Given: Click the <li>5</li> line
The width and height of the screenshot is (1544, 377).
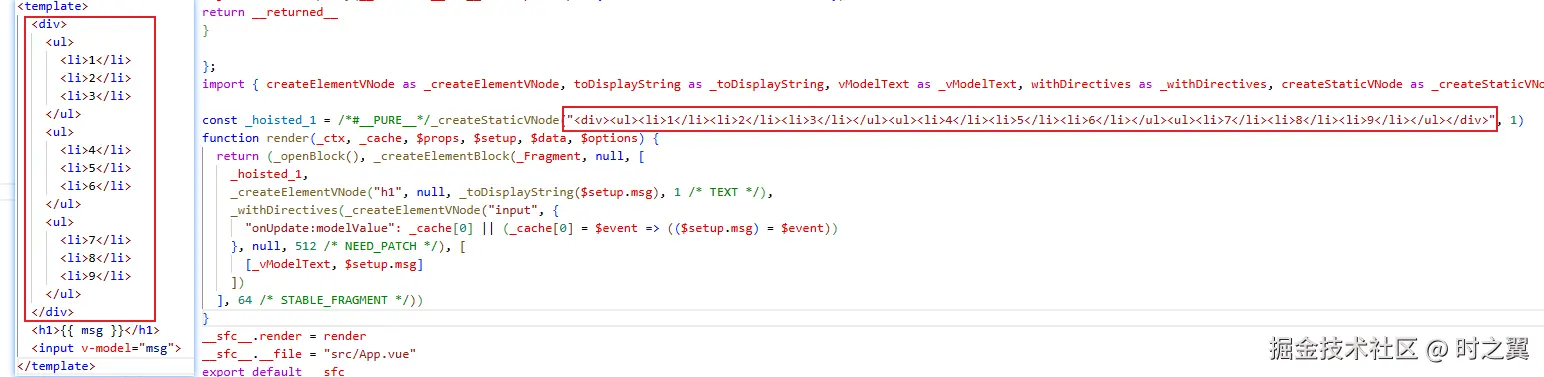Looking at the screenshot, I should tap(95, 168).
